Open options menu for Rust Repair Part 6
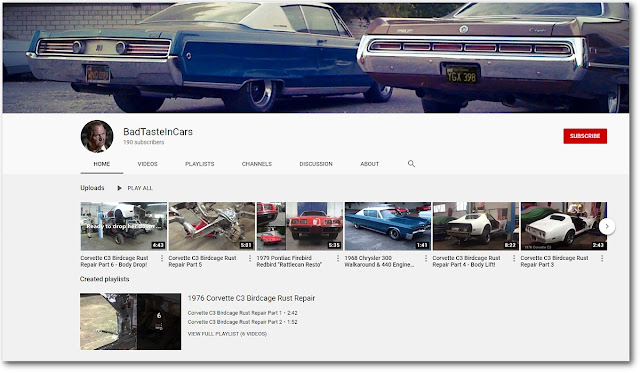Screen dimensions: 640x373 (x=162, y=258)
